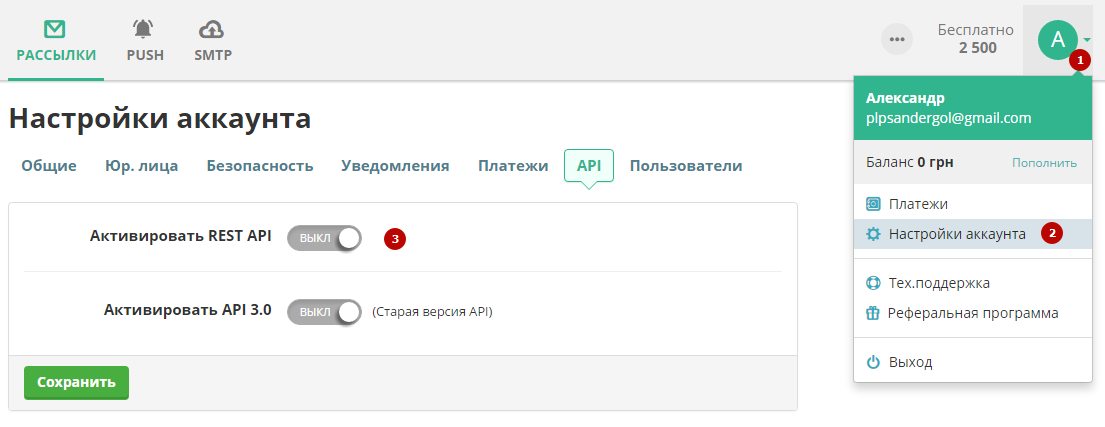The image size is (1105, 427).
Task: Expand the account dropdown arrow near avatar
Action: click(x=1087, y=41)
